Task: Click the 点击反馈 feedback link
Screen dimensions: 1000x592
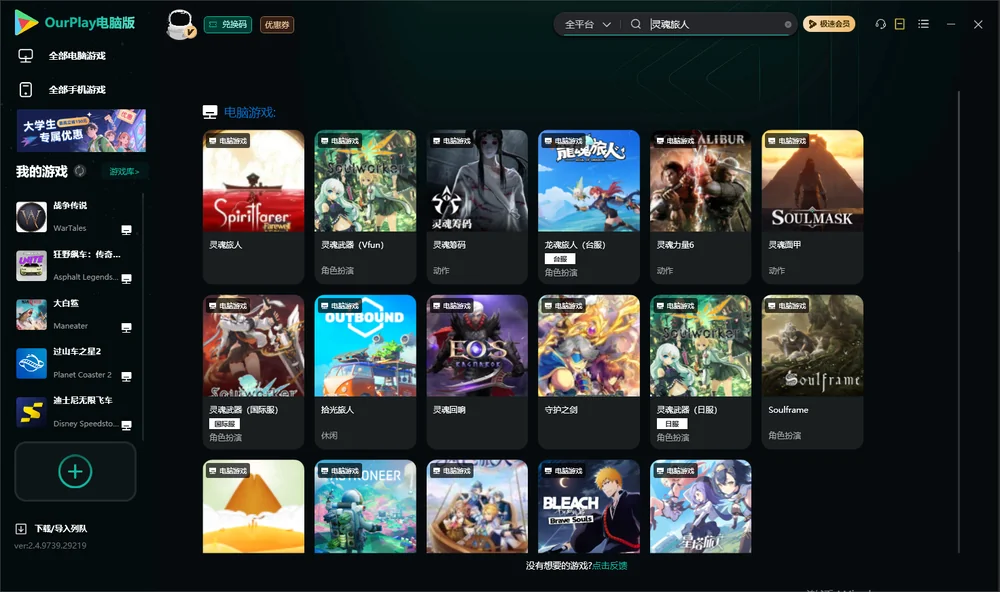Action: point(610,565)
